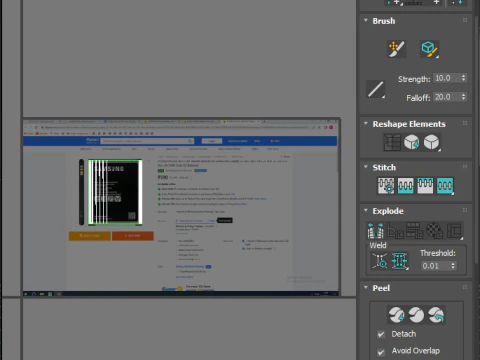The width and height of the screenshot is (480, 360).
Task: Click the Reshape Elements rollout drag grip
Action: point(465,123)
